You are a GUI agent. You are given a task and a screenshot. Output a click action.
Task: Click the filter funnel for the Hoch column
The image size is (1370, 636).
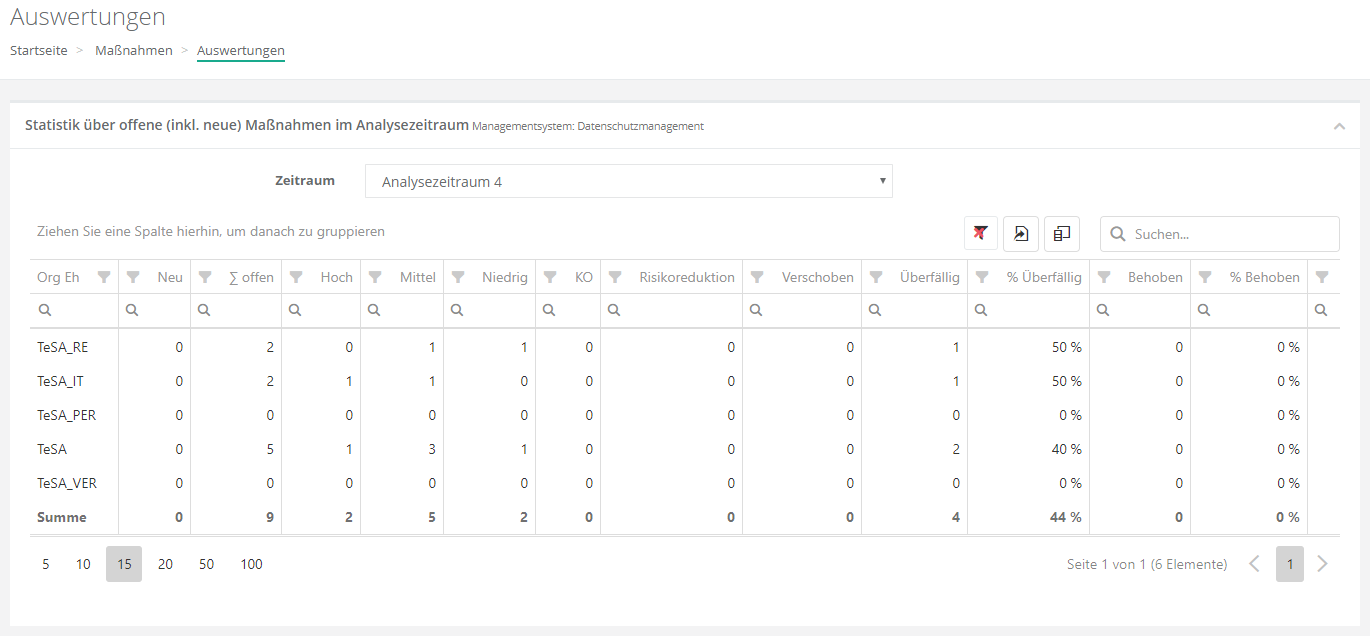click(x=296, y=277)
